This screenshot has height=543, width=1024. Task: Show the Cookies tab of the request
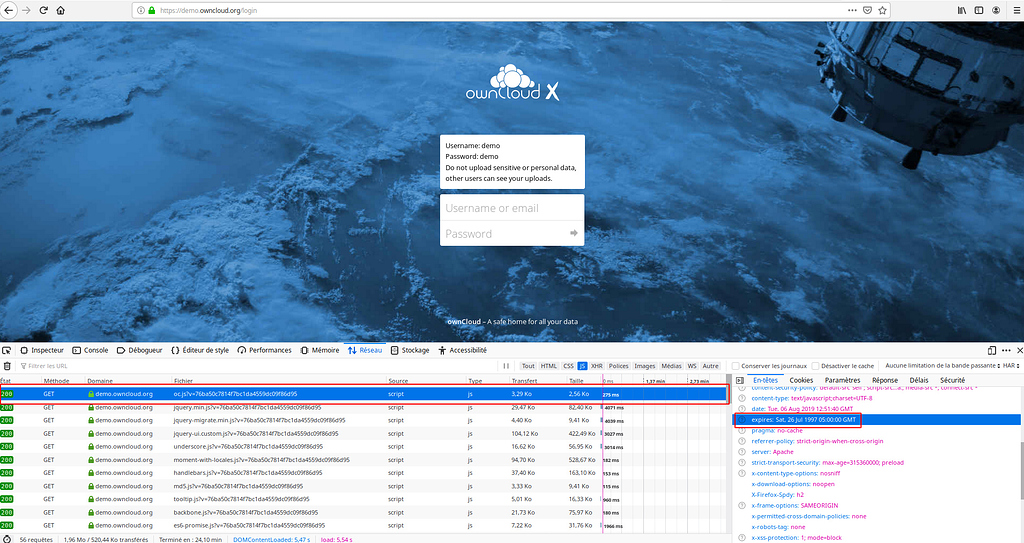[x=801, y=380]
